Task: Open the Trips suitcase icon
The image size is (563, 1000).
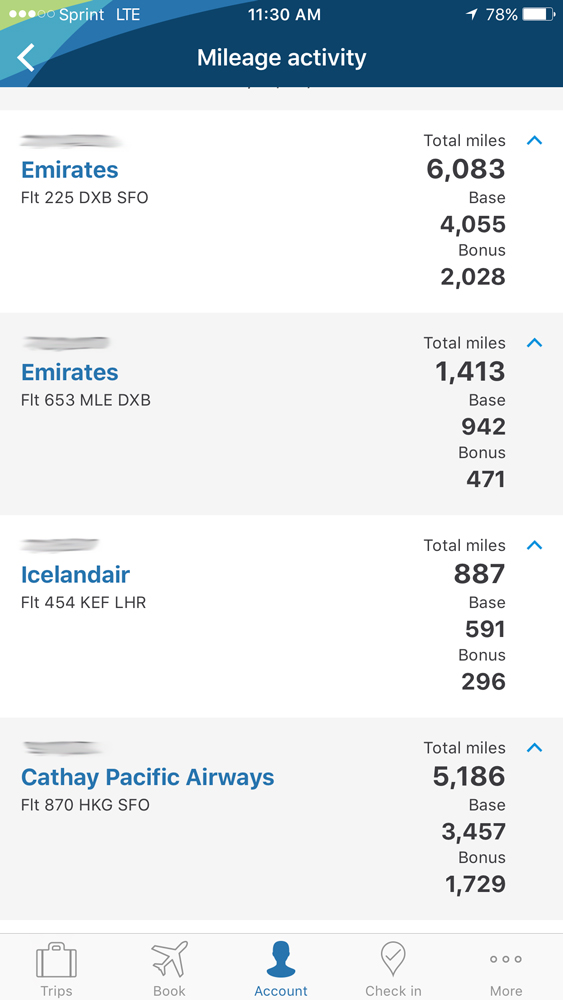Action: click(56, 959)
